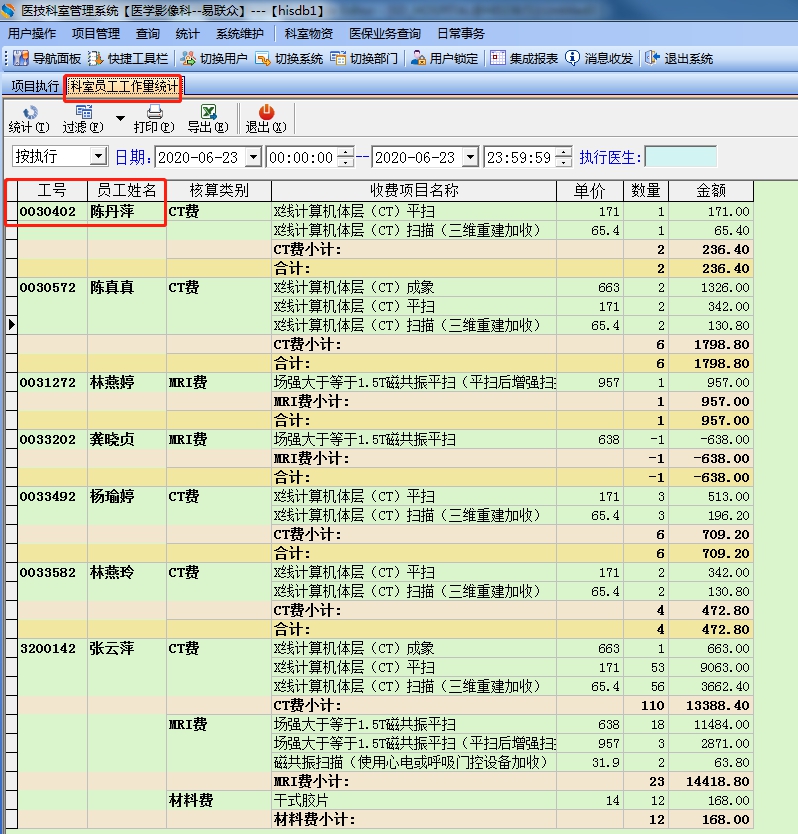The image size is (798, 834).
Task: Click the 金额 column header
Action: tap(711, 190)
